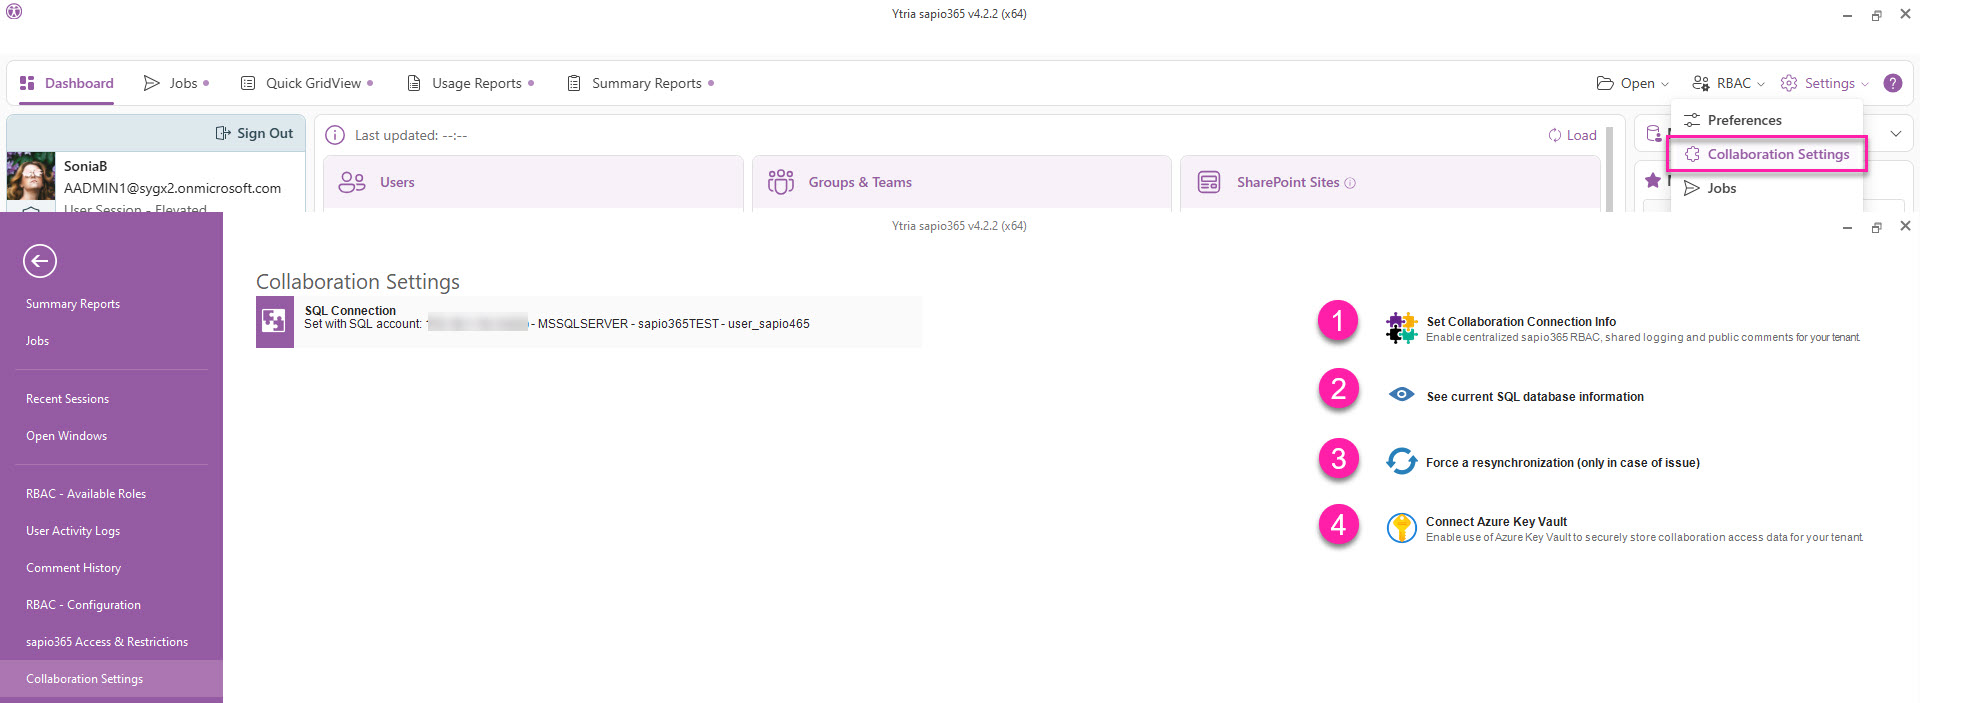The image size is (1965, 703).
Task: Open Dashboard tab
Action: 67,83
